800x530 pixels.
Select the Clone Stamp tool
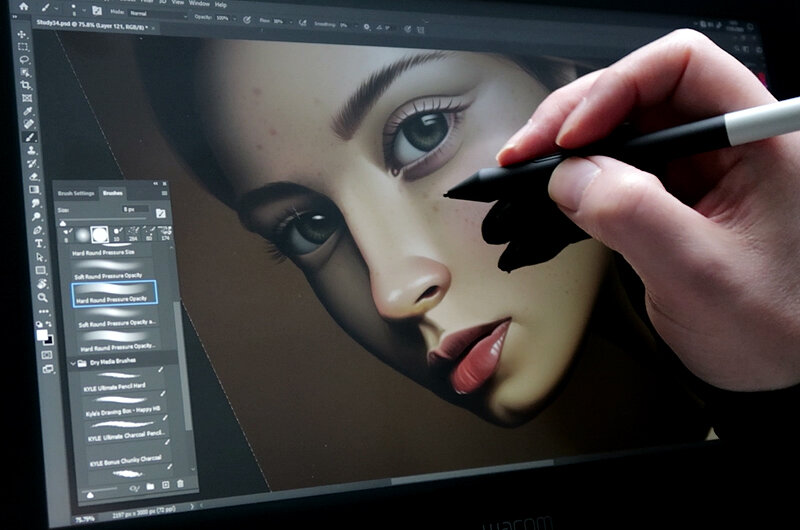click(x=31, y=150)
